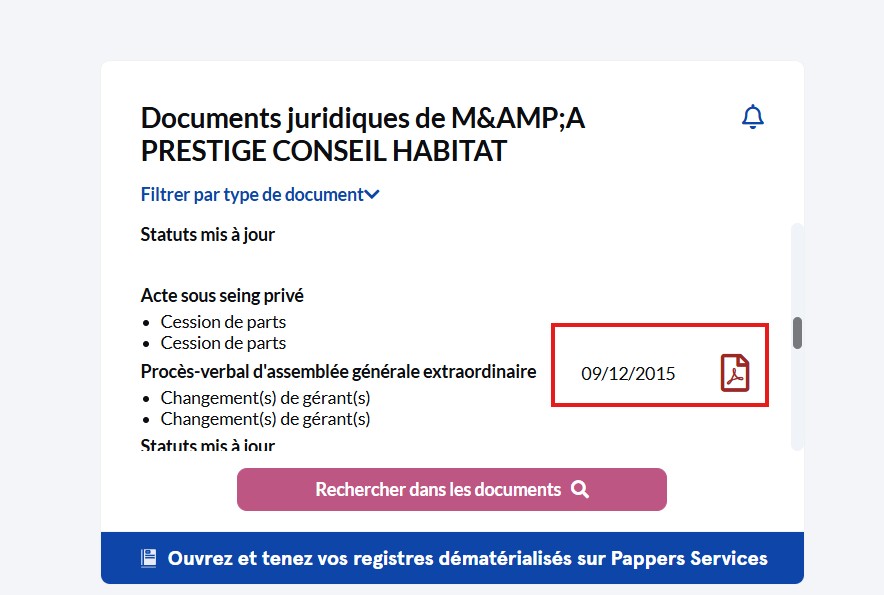Select the first 'Cession de parts' item
This screenshot has height=595, width=884.
(223, 322)
